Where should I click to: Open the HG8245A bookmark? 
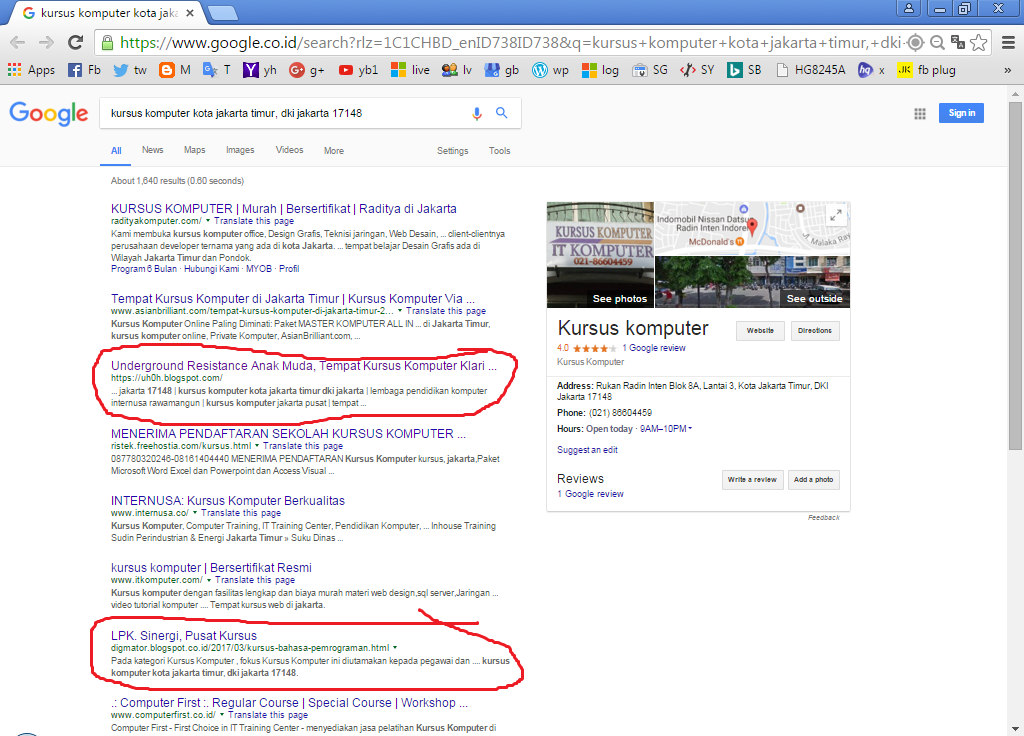810,70
